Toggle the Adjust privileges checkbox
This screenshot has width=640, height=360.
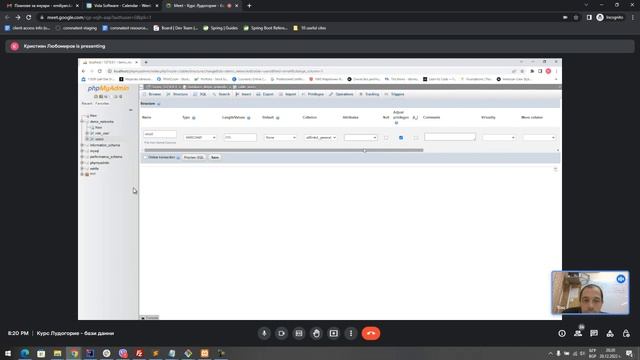401,138
